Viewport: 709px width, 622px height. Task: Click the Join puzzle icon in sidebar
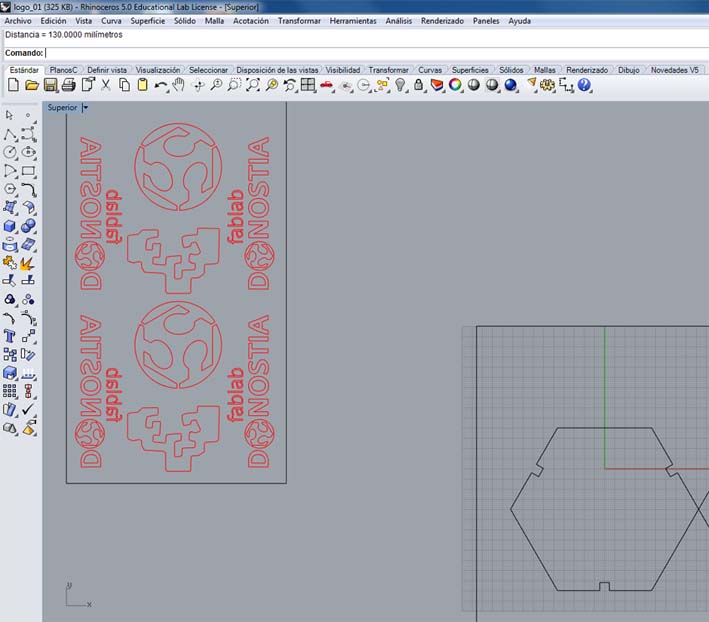(x=10, y=263)
